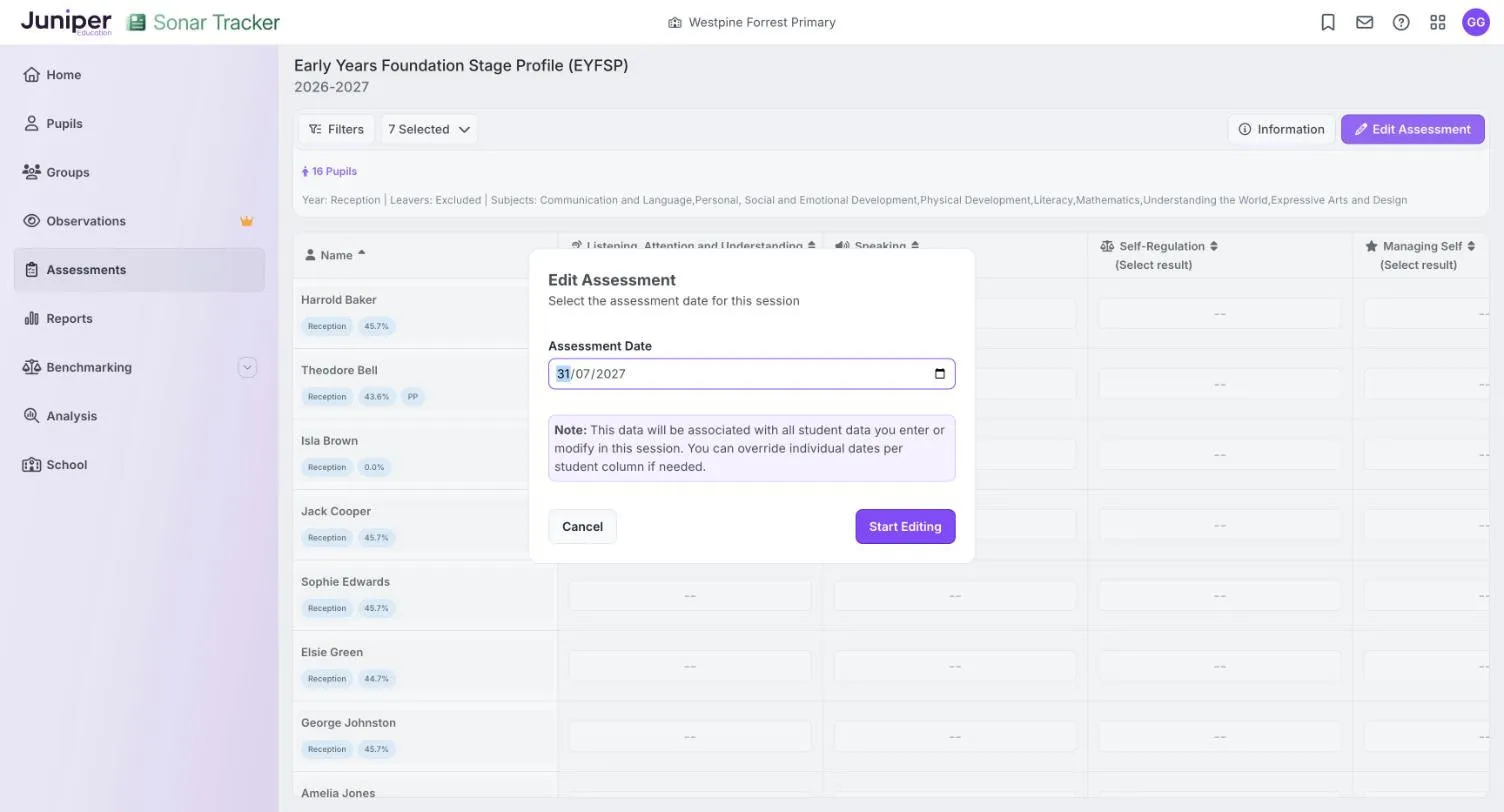Viewport: 1504px width, 812px height.
Task: Open Reports in the sidebar
Action: [x=139, y=319]
